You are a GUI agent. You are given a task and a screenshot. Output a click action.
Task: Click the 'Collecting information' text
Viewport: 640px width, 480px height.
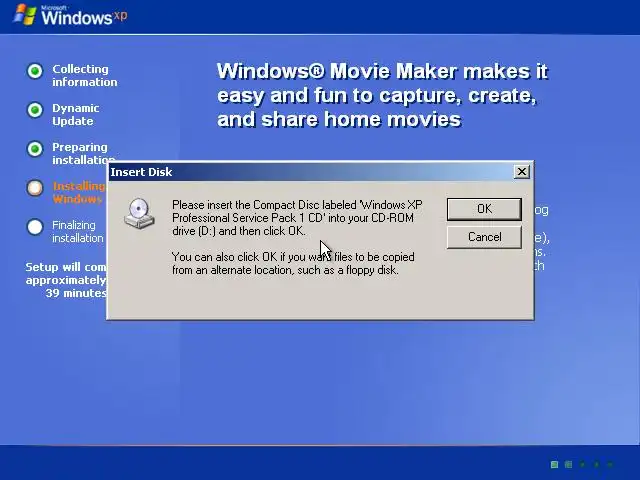pyautogui.click(x=84, y=76)
